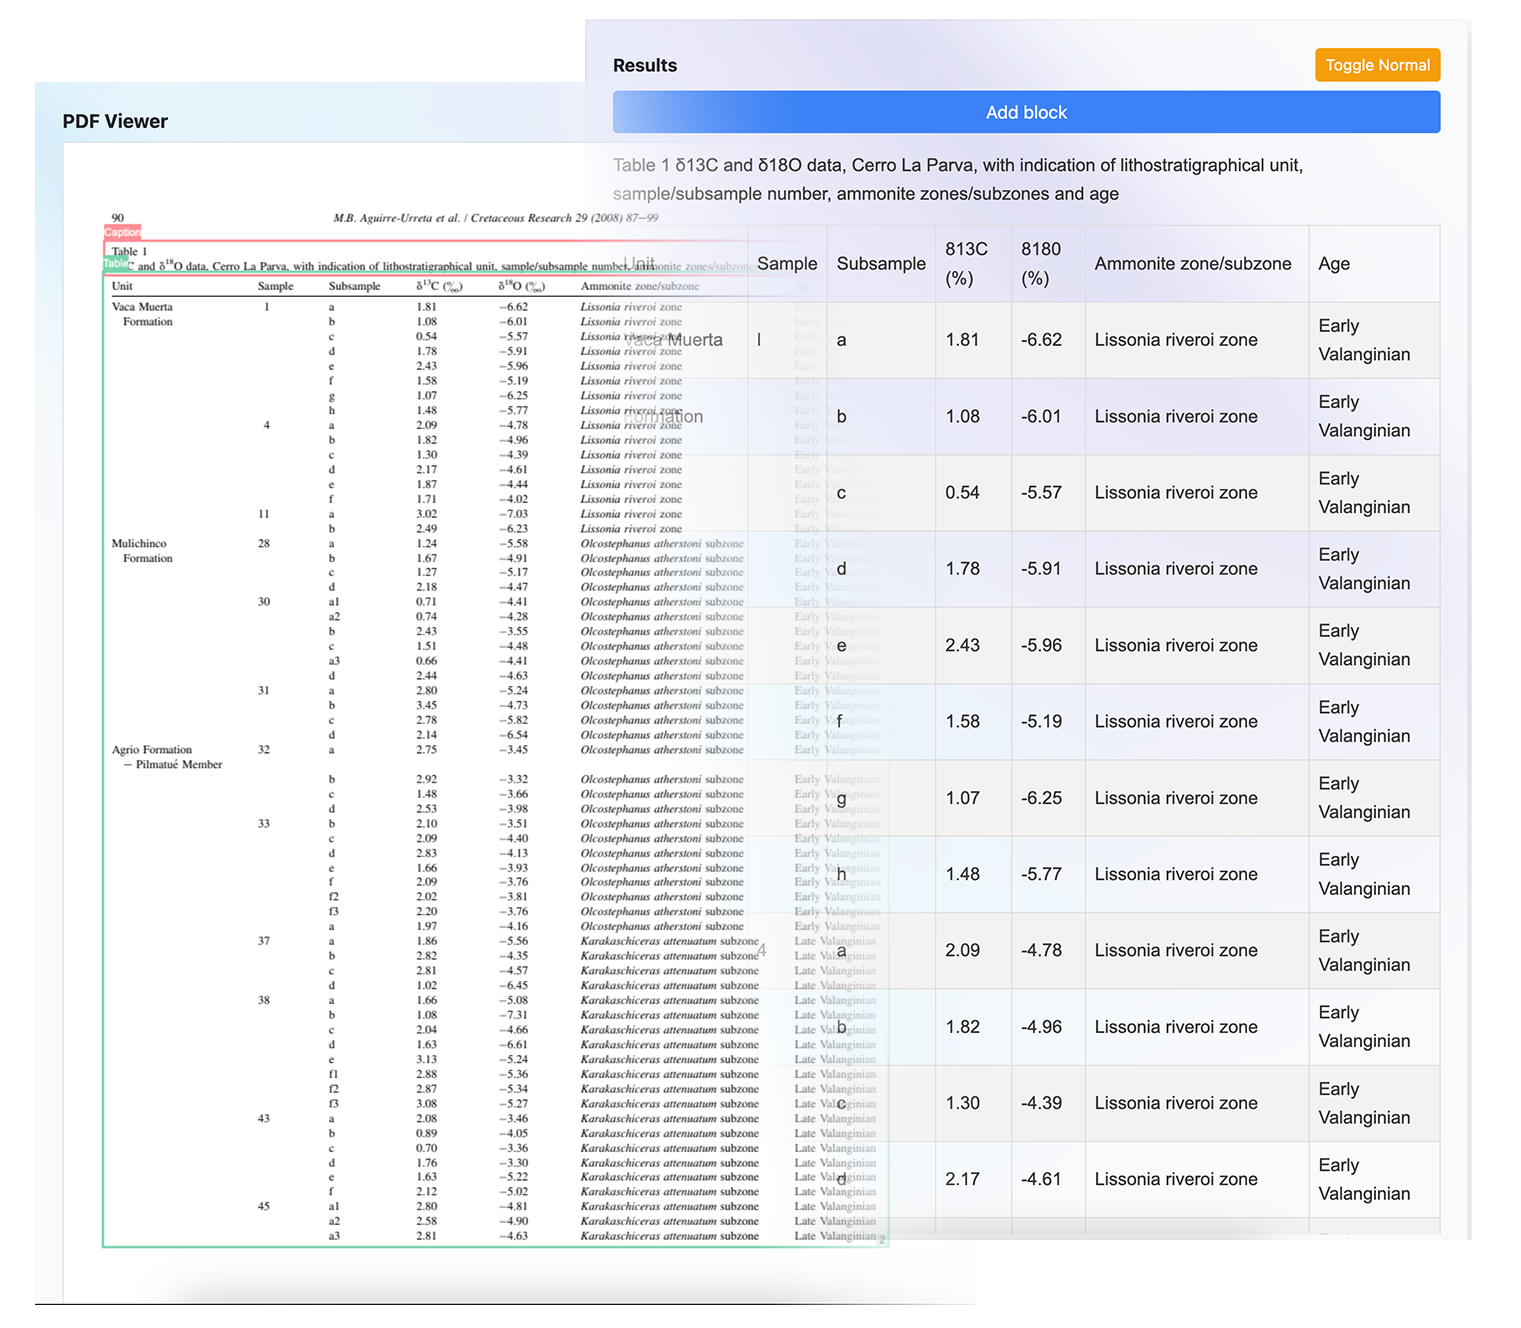Select the -4.78 cell in Results table
Viewport: 1521px width, 1328px height.
point(1048,950)
